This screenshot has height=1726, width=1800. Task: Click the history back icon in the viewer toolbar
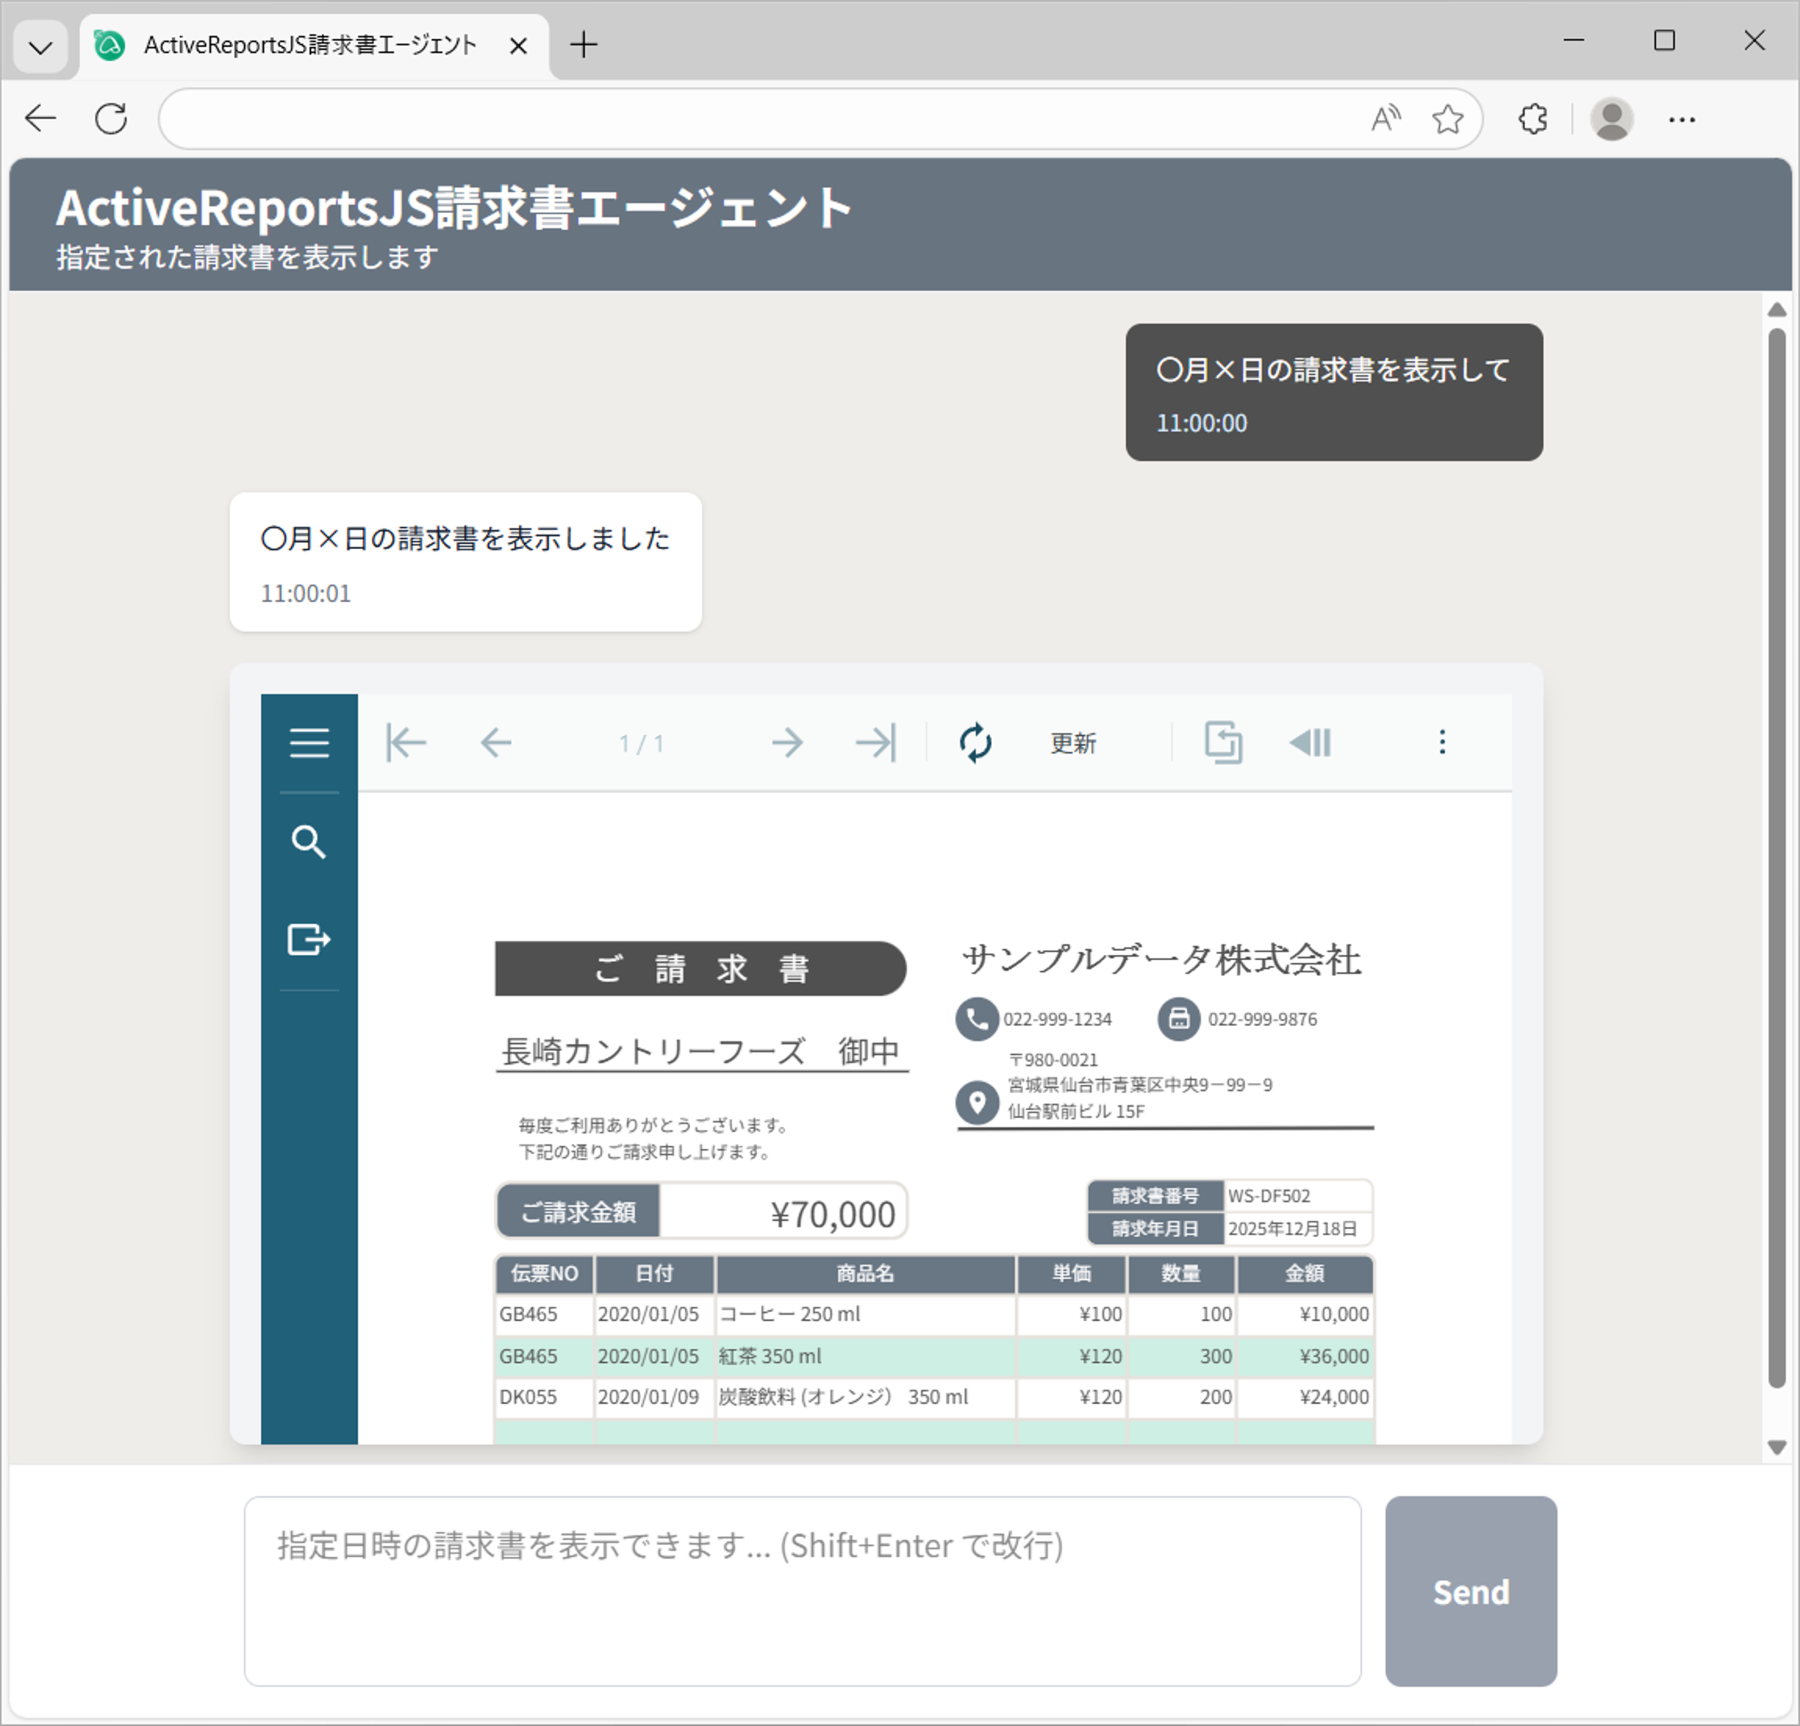(x=1311, y=743)
